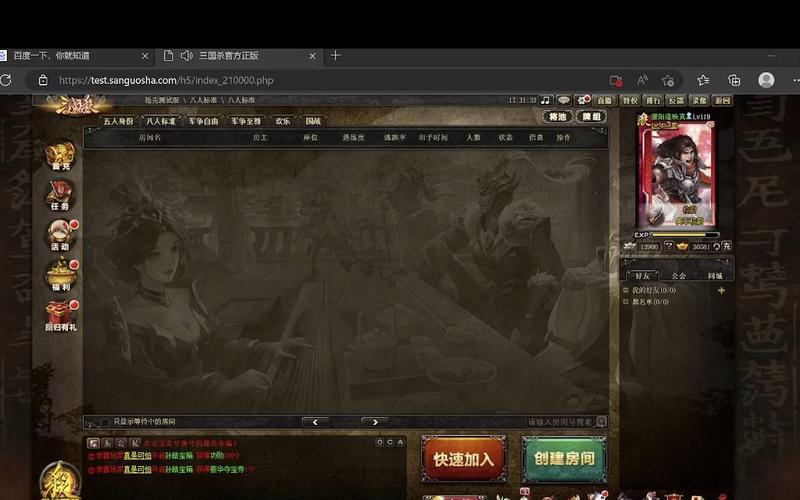Click the 返回 back button

722,101
